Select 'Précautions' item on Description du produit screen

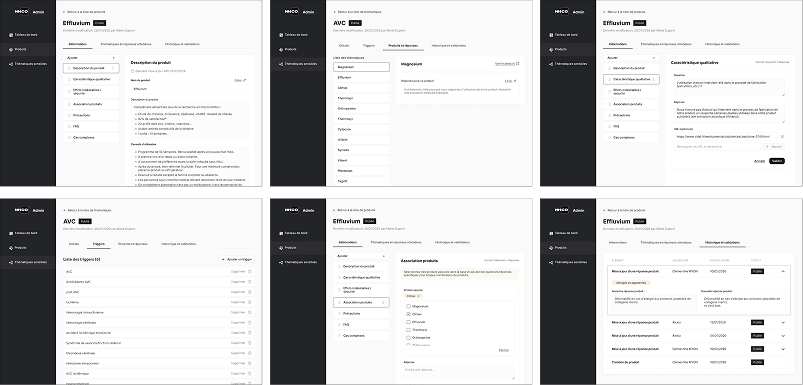click(91, 115)
